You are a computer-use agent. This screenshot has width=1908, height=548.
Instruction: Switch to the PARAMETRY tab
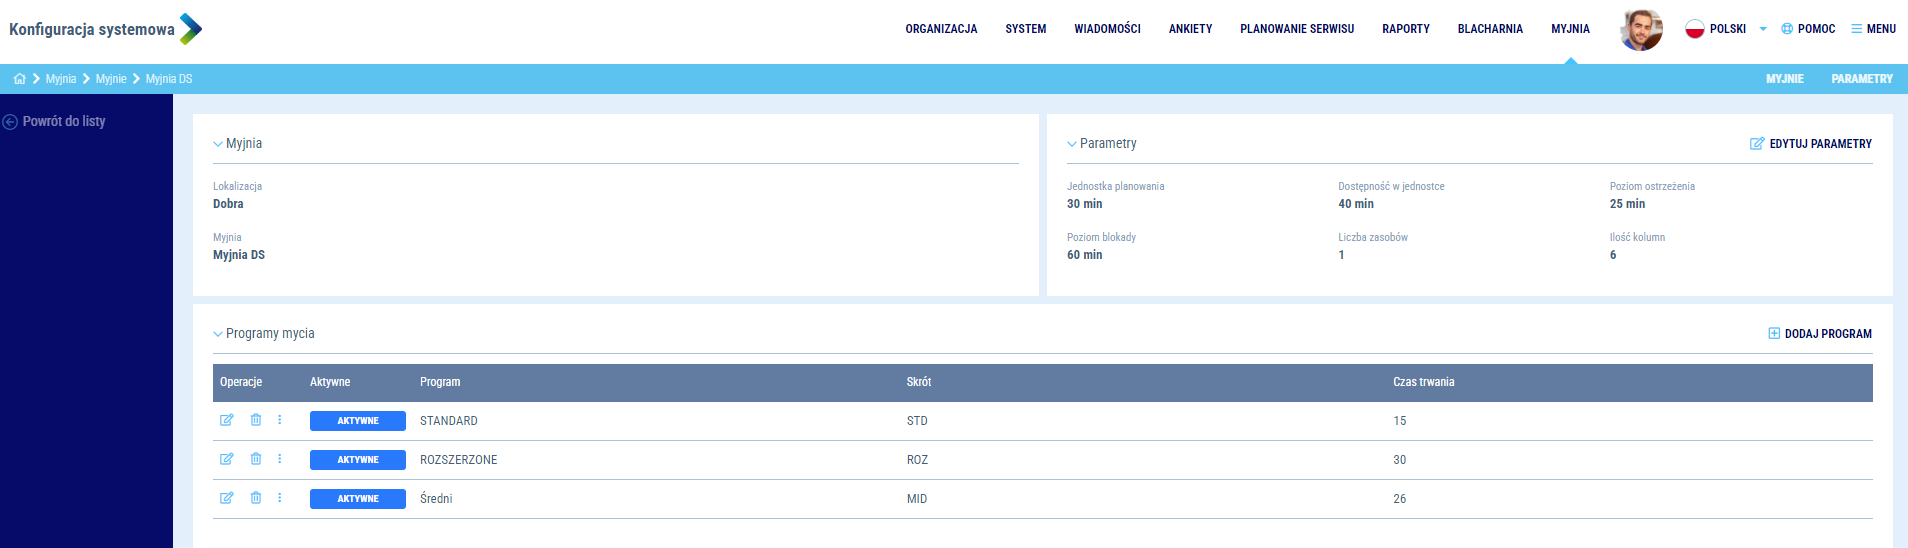click(1861, 79)
